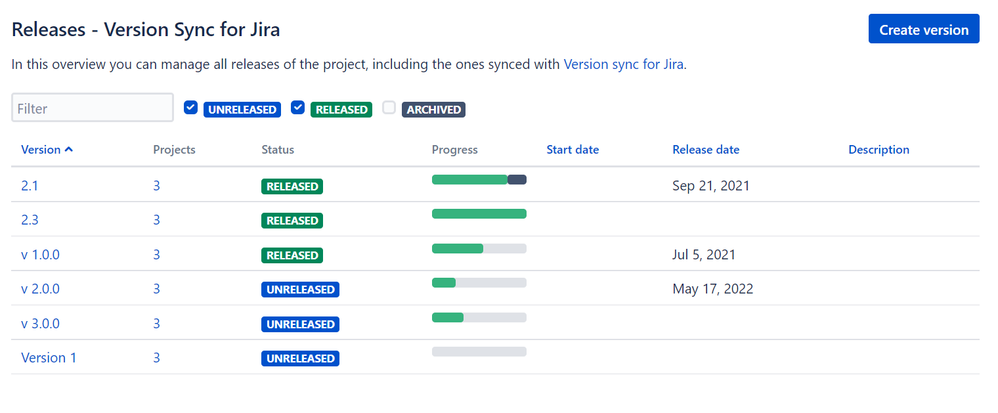Screen dimensions: 998x413
Task: Open the Version sync for Jira link
Action: pos(624,64)
